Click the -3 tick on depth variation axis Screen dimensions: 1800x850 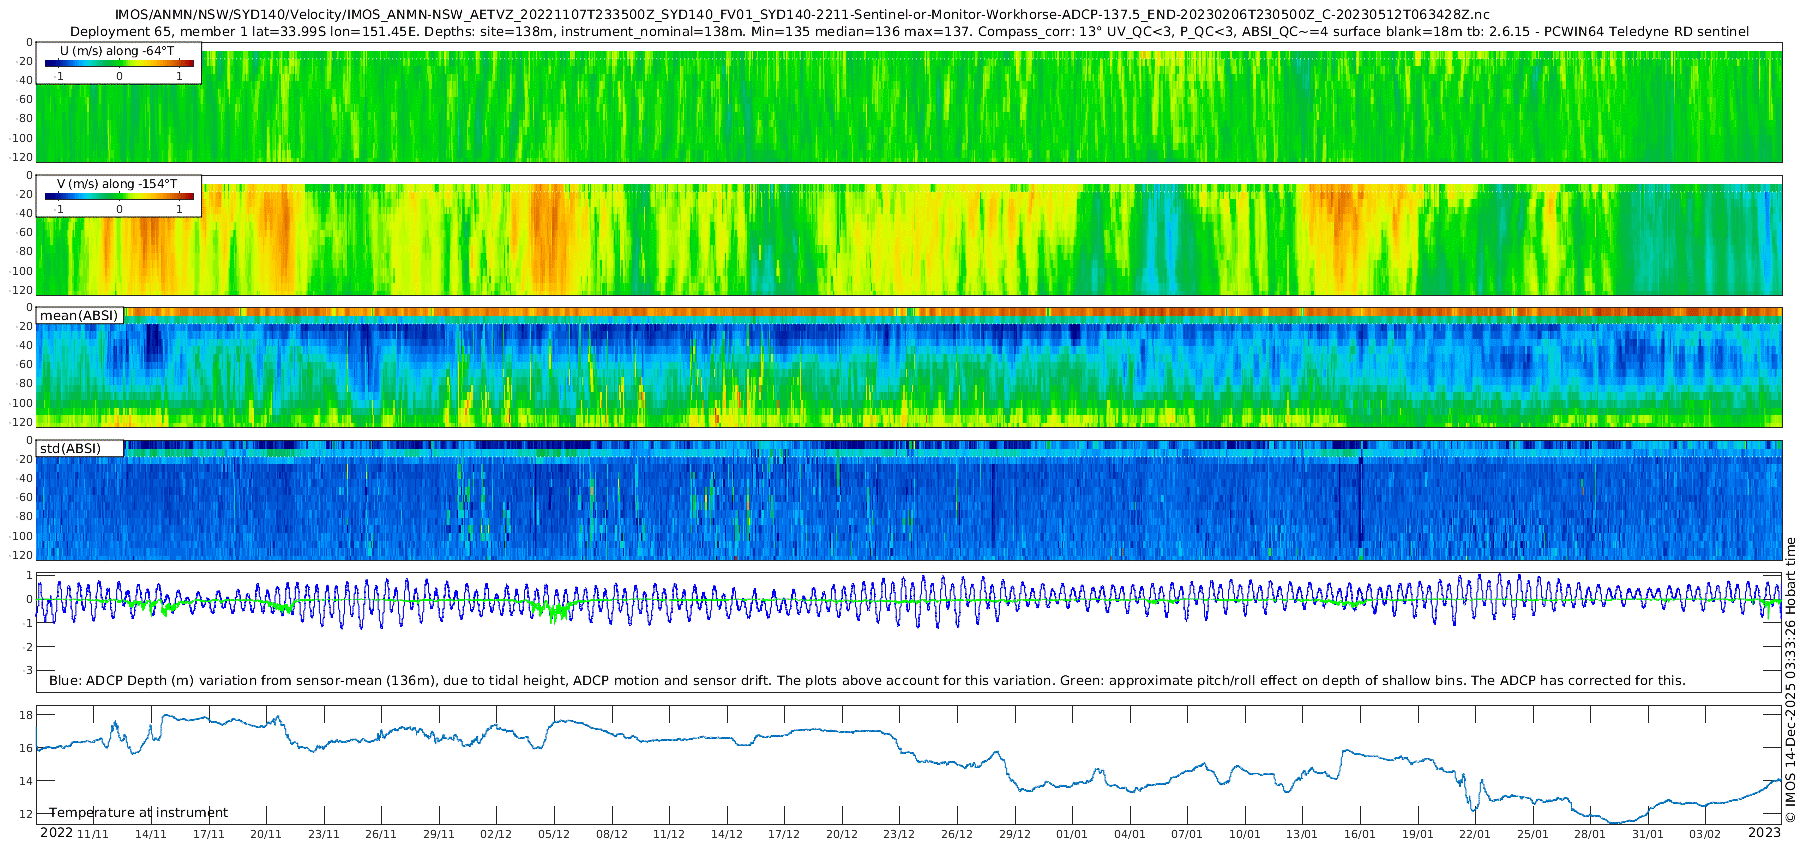[x=28, y=670]
